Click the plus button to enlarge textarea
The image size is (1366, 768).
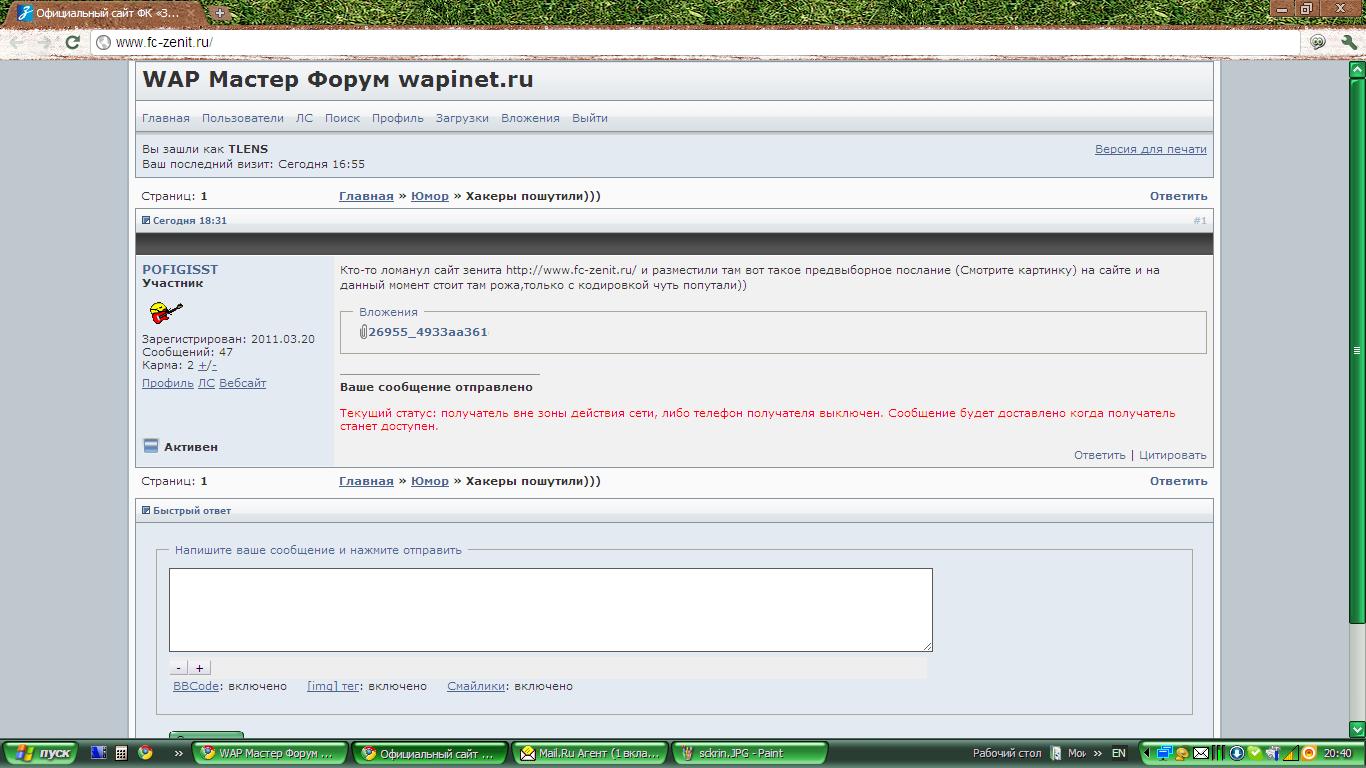[200, 668]
